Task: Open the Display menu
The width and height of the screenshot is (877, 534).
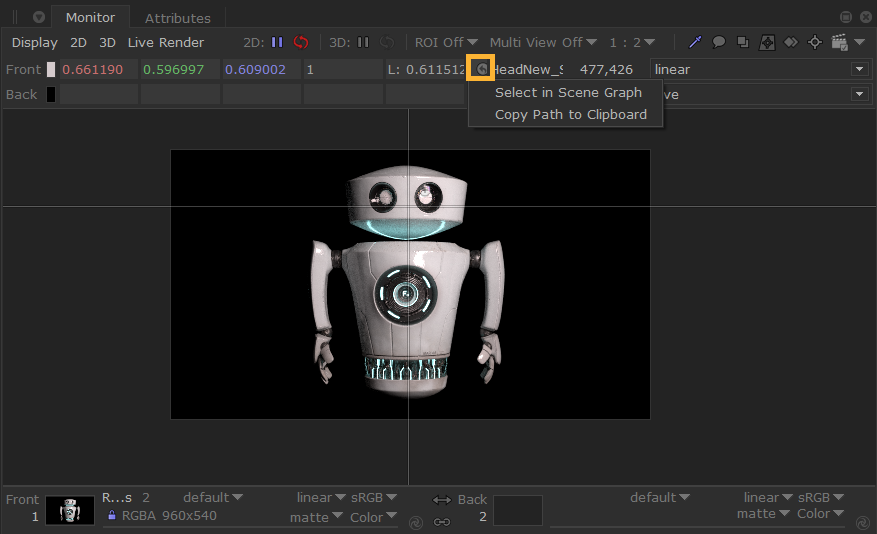Action: pos(35,42)
